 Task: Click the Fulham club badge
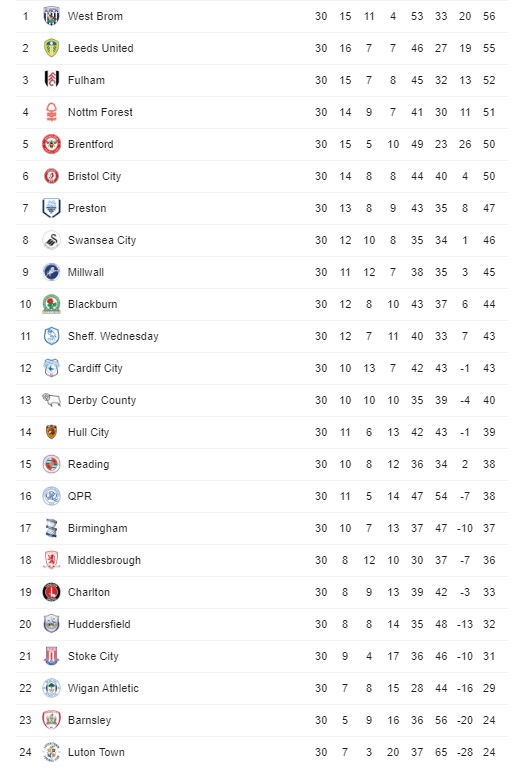51,80
